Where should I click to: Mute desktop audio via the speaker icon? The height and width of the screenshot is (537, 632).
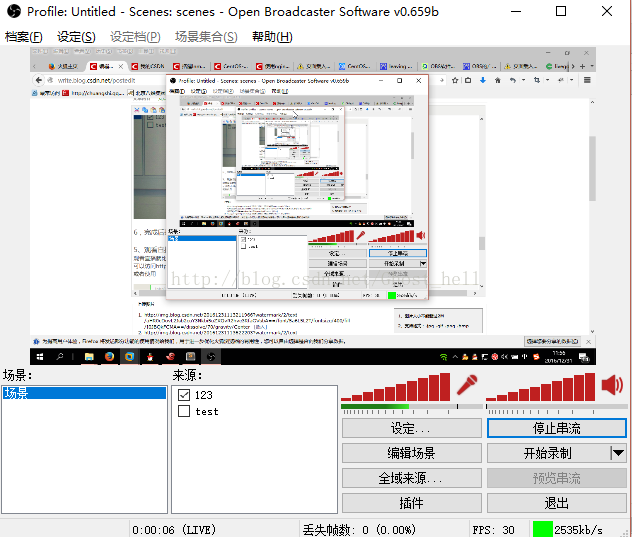tap(612, 385)
